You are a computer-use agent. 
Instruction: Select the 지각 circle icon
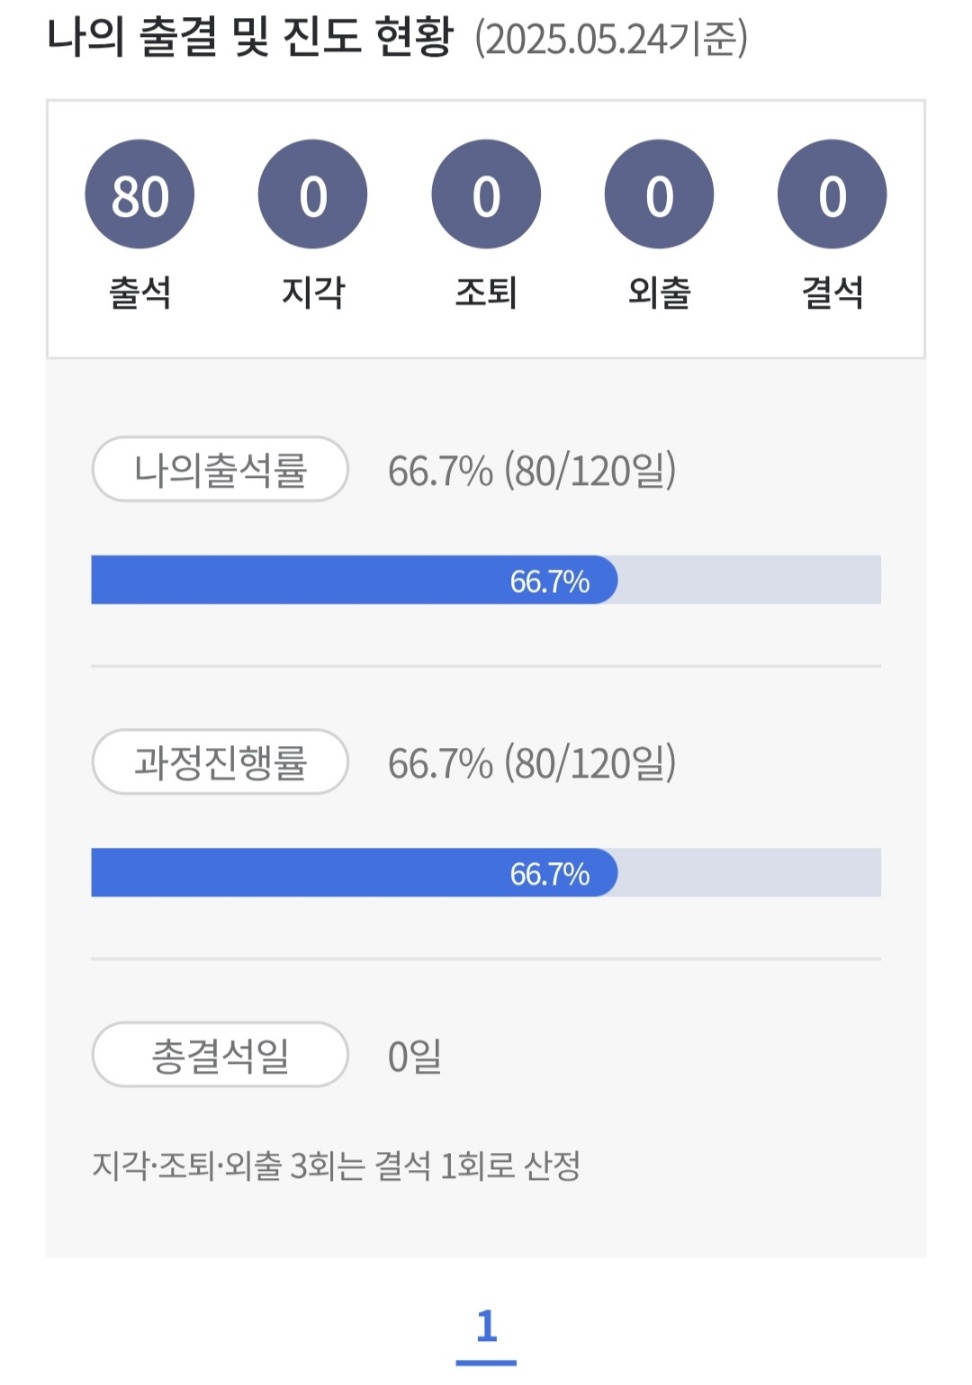314,193
